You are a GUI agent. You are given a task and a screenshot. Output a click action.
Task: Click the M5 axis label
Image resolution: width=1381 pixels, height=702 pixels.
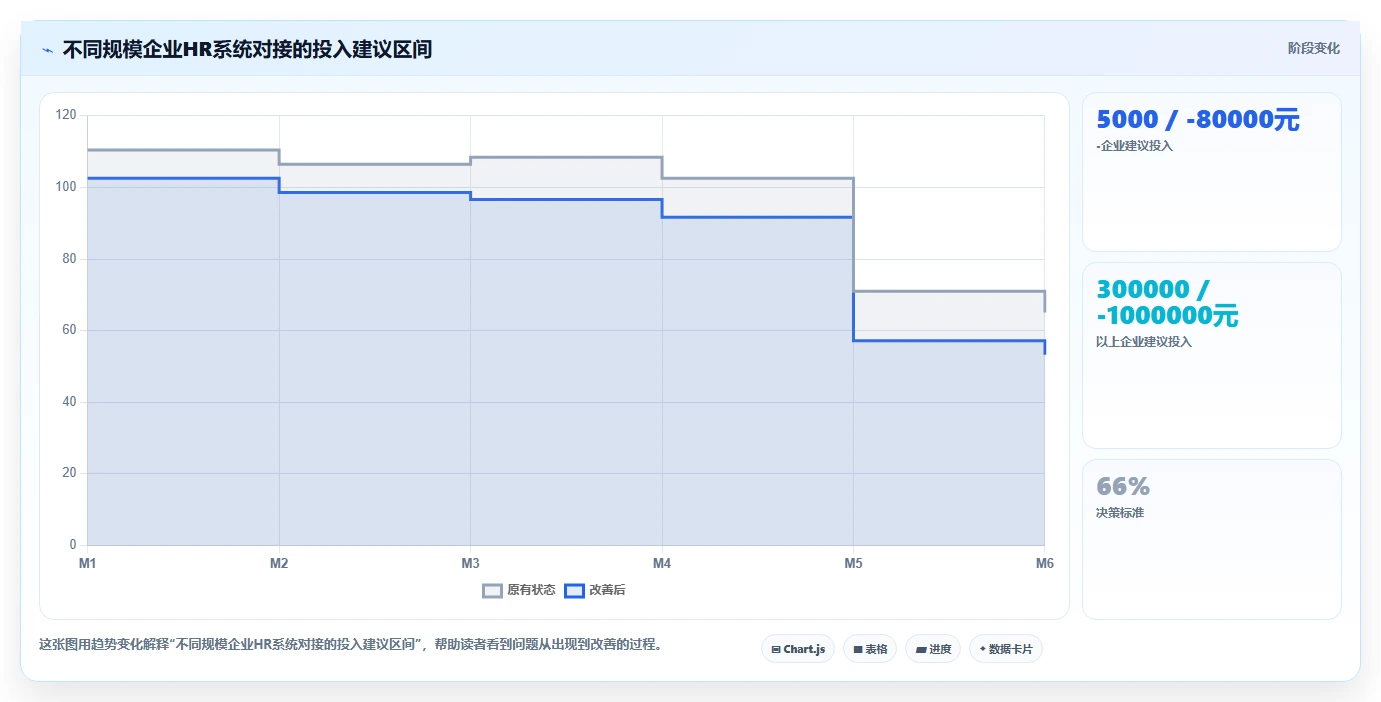click(853, 564)
